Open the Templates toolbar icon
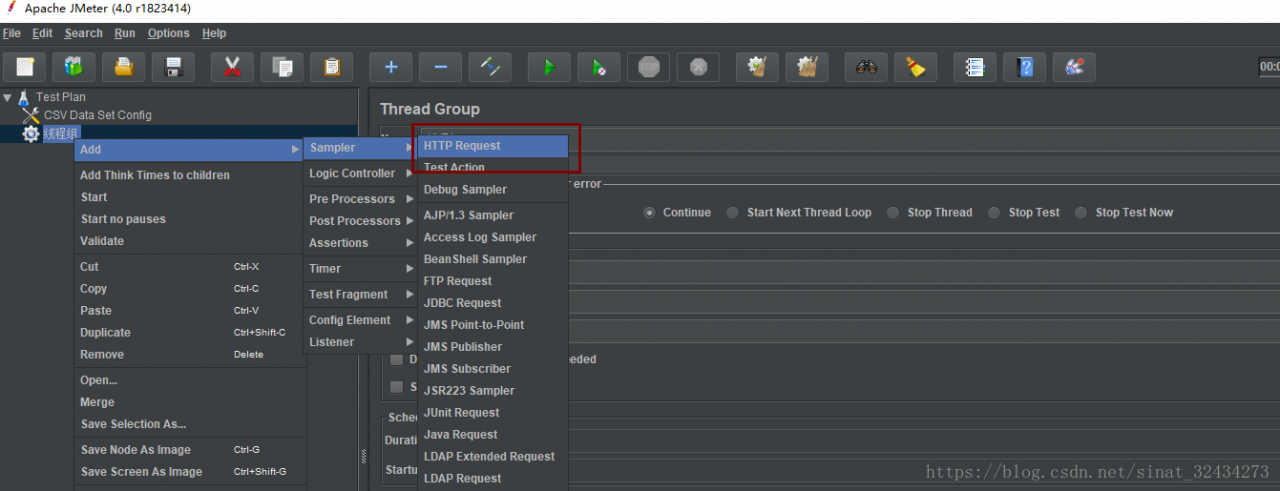Image resolution: width=1280 pixels, height=491 pixels. [74, 67]
